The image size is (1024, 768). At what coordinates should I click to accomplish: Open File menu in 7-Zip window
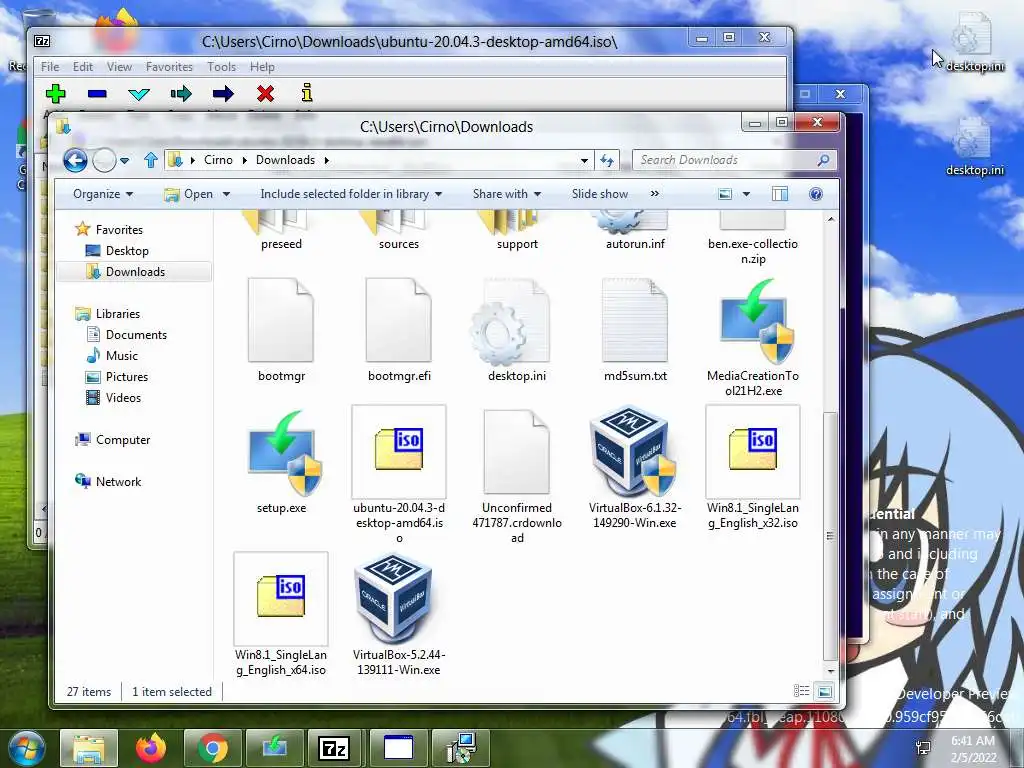pyautogui.click(x=50, y=67)
